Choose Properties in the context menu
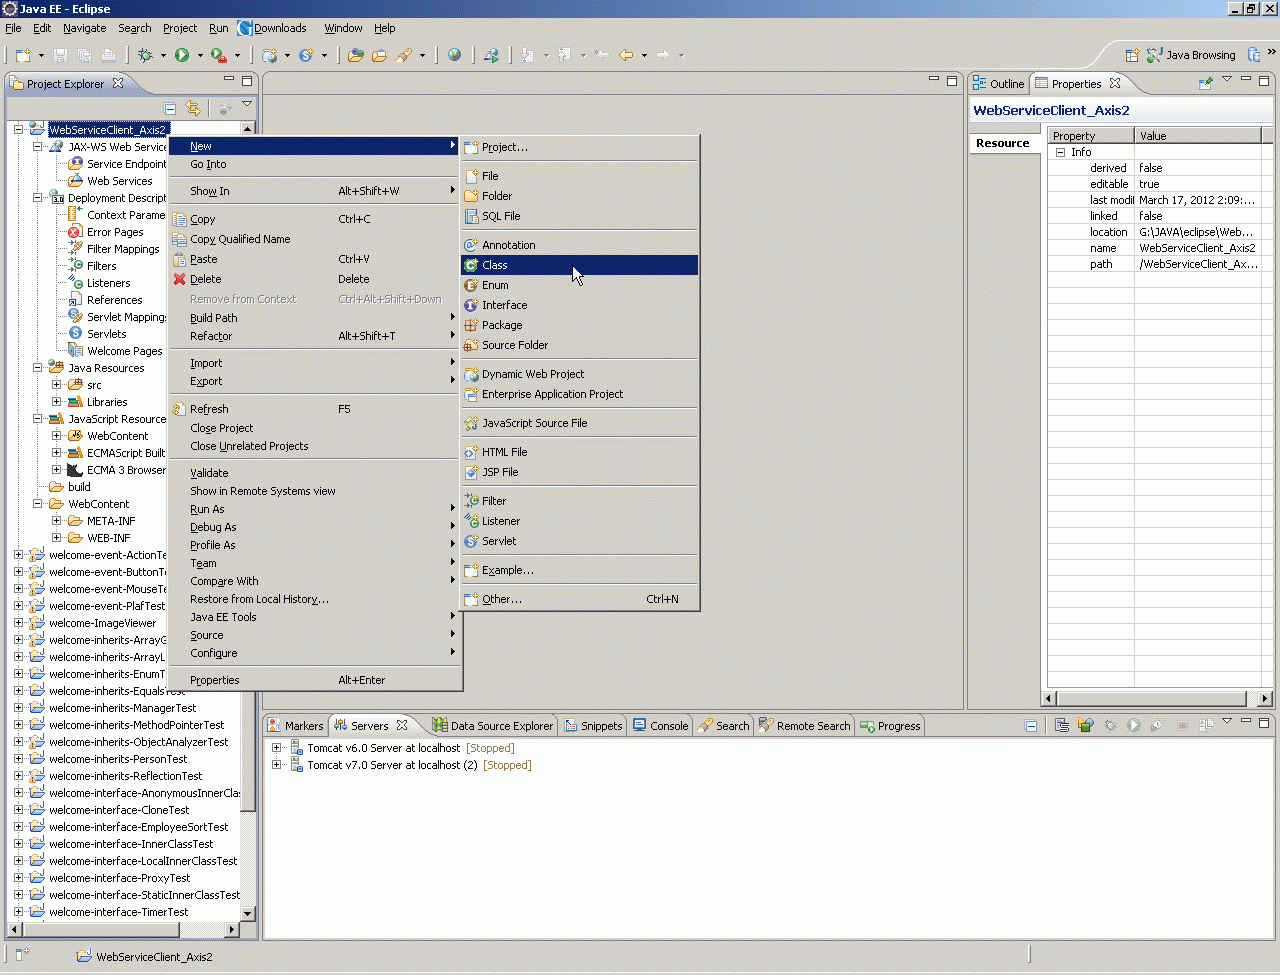Screen dimensions: 1280x975 315,680
